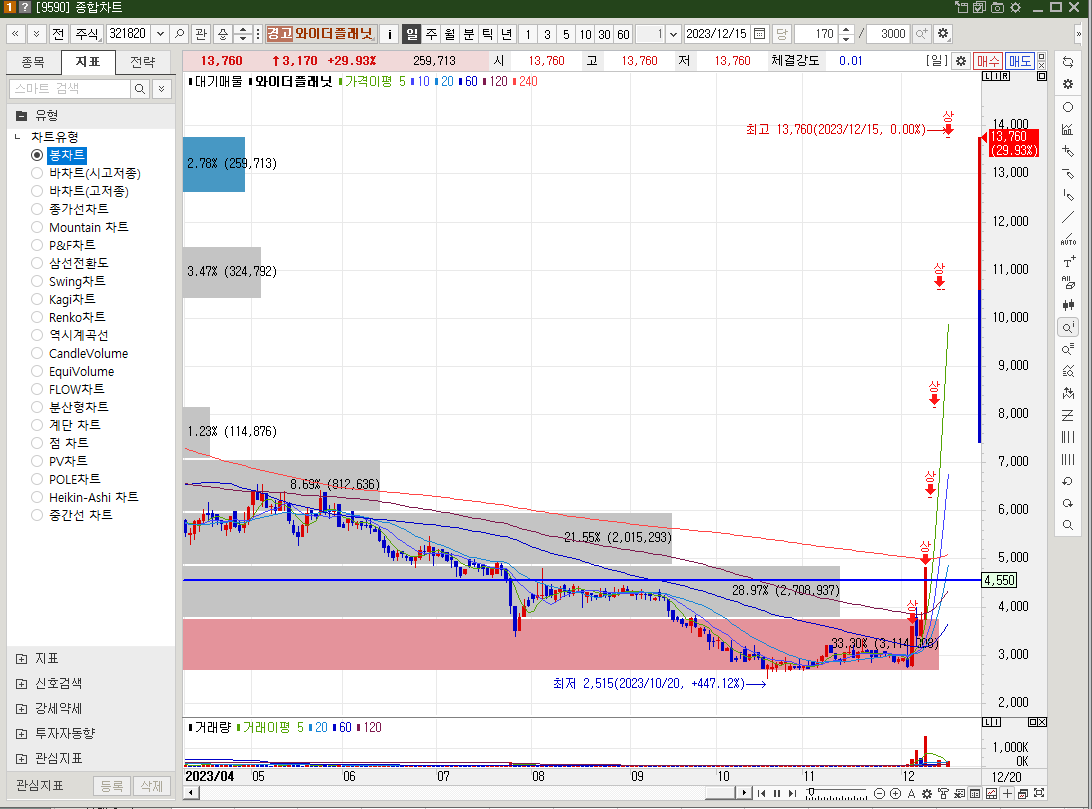Open dropdown arrow next to period value 1
Screen dimensions: 1092x809
[673, 33]
